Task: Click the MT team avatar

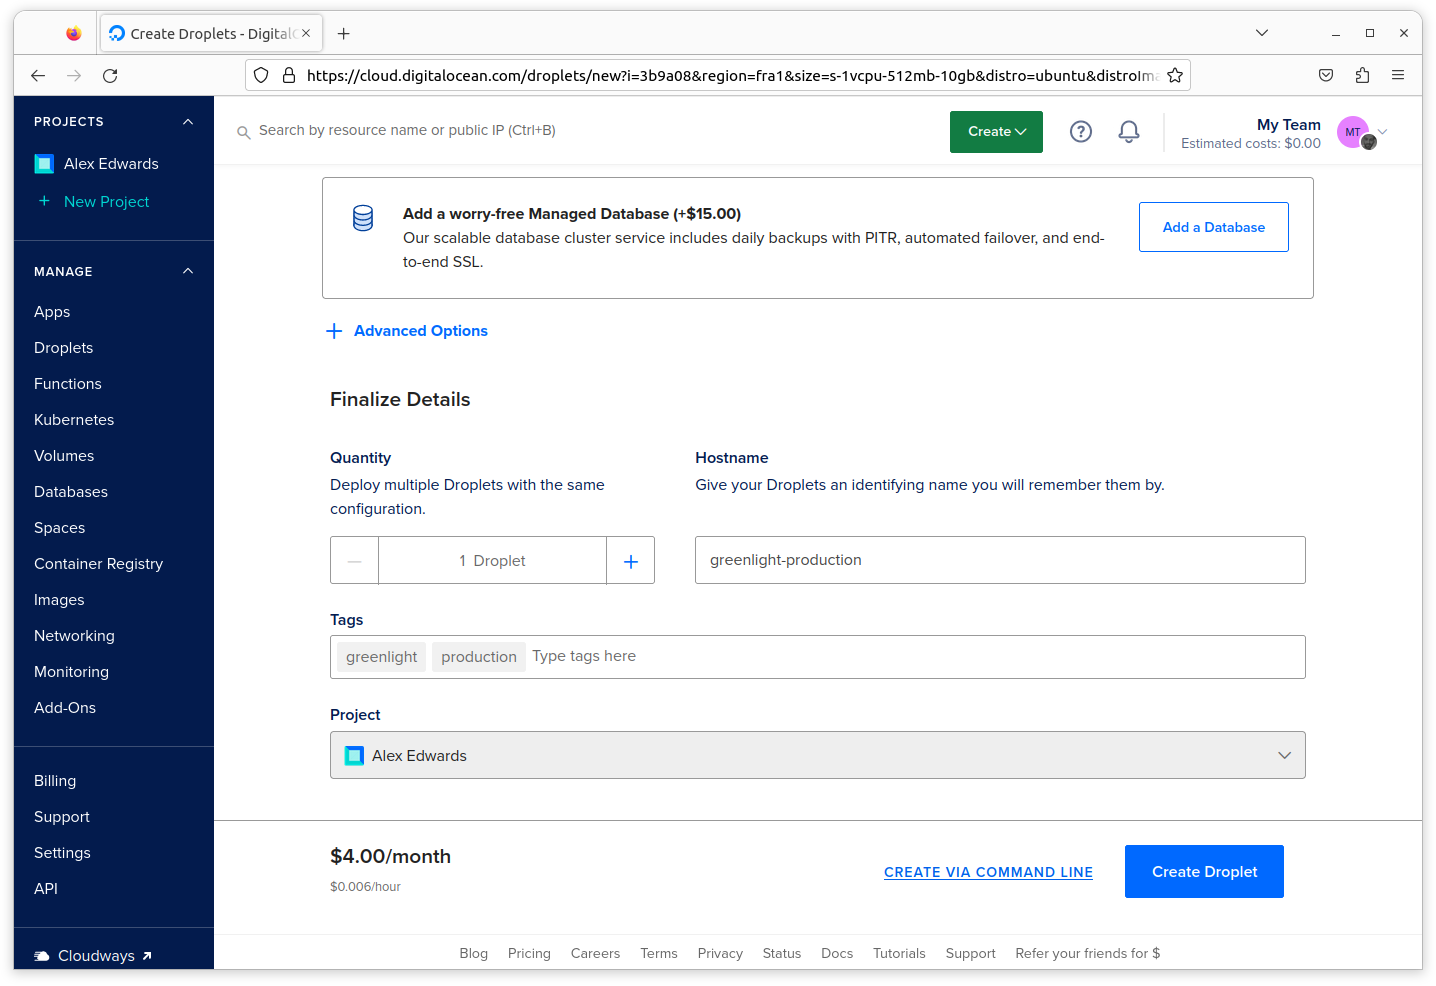Action: [1353, 132]
